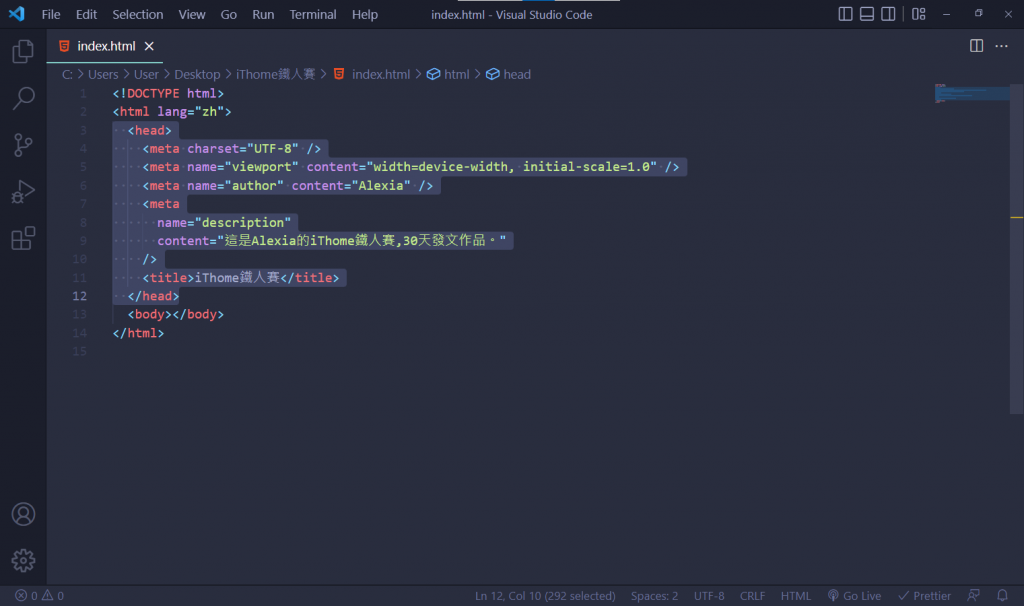Open the editor More Actions ellipsis

(x=1001, y=46)
